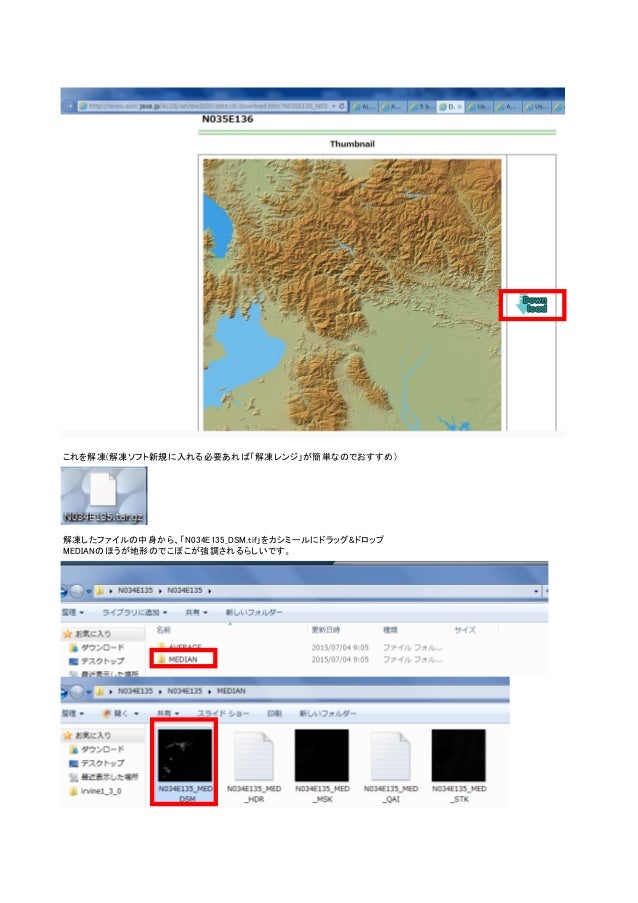Click the folder icon in upper Explorer breadcrumb

pyautogui.click(x=100, y=591)
